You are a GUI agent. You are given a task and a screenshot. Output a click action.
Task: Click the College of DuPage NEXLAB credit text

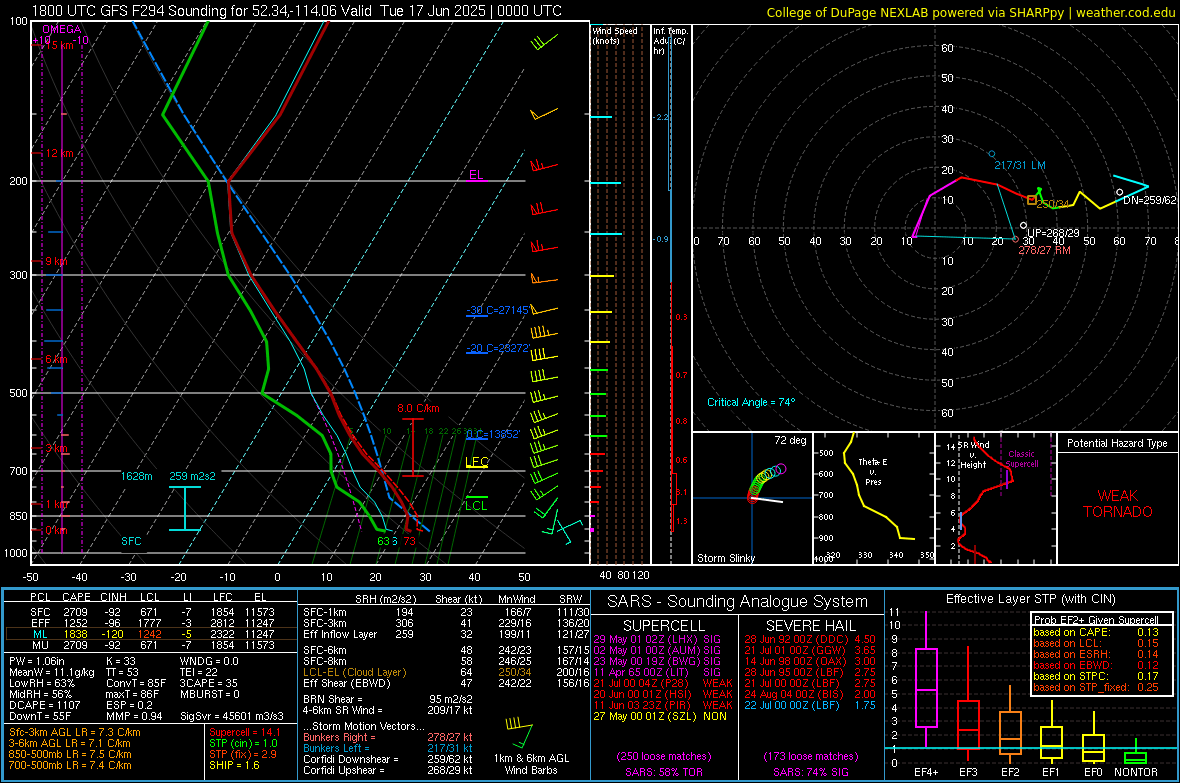click(x=970, y=12)
